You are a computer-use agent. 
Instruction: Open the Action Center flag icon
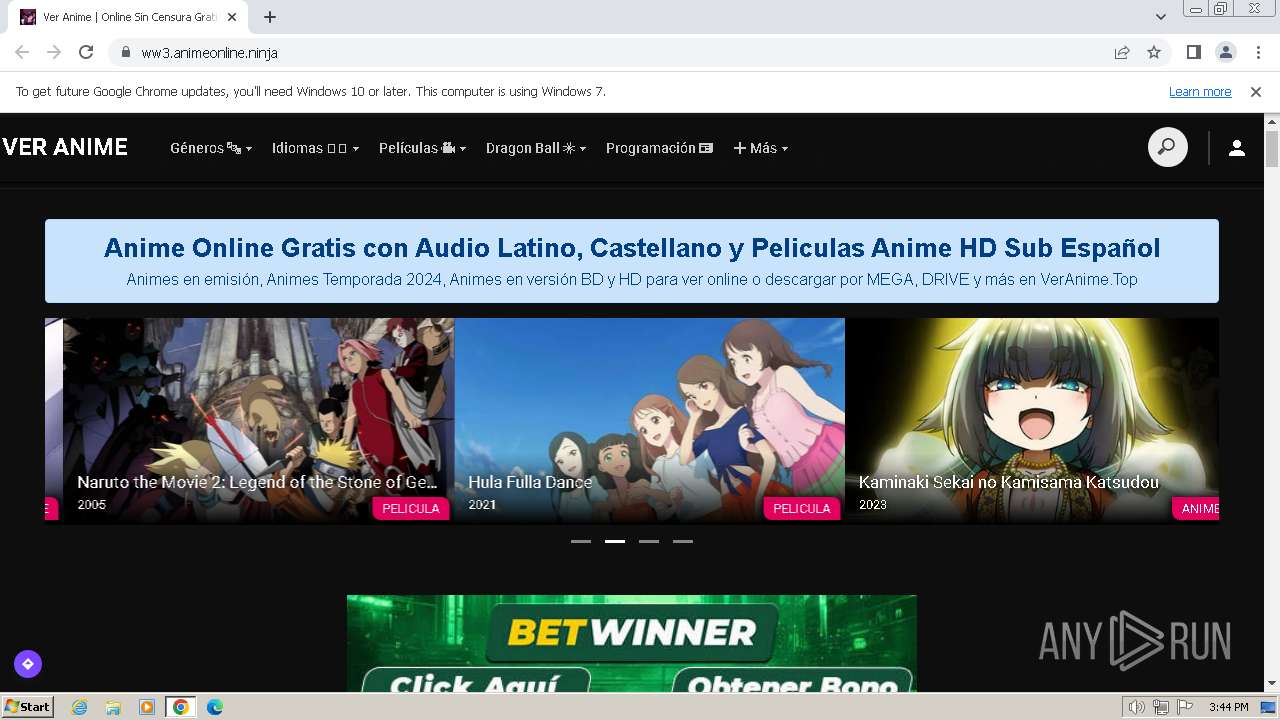pos(1185,707)
